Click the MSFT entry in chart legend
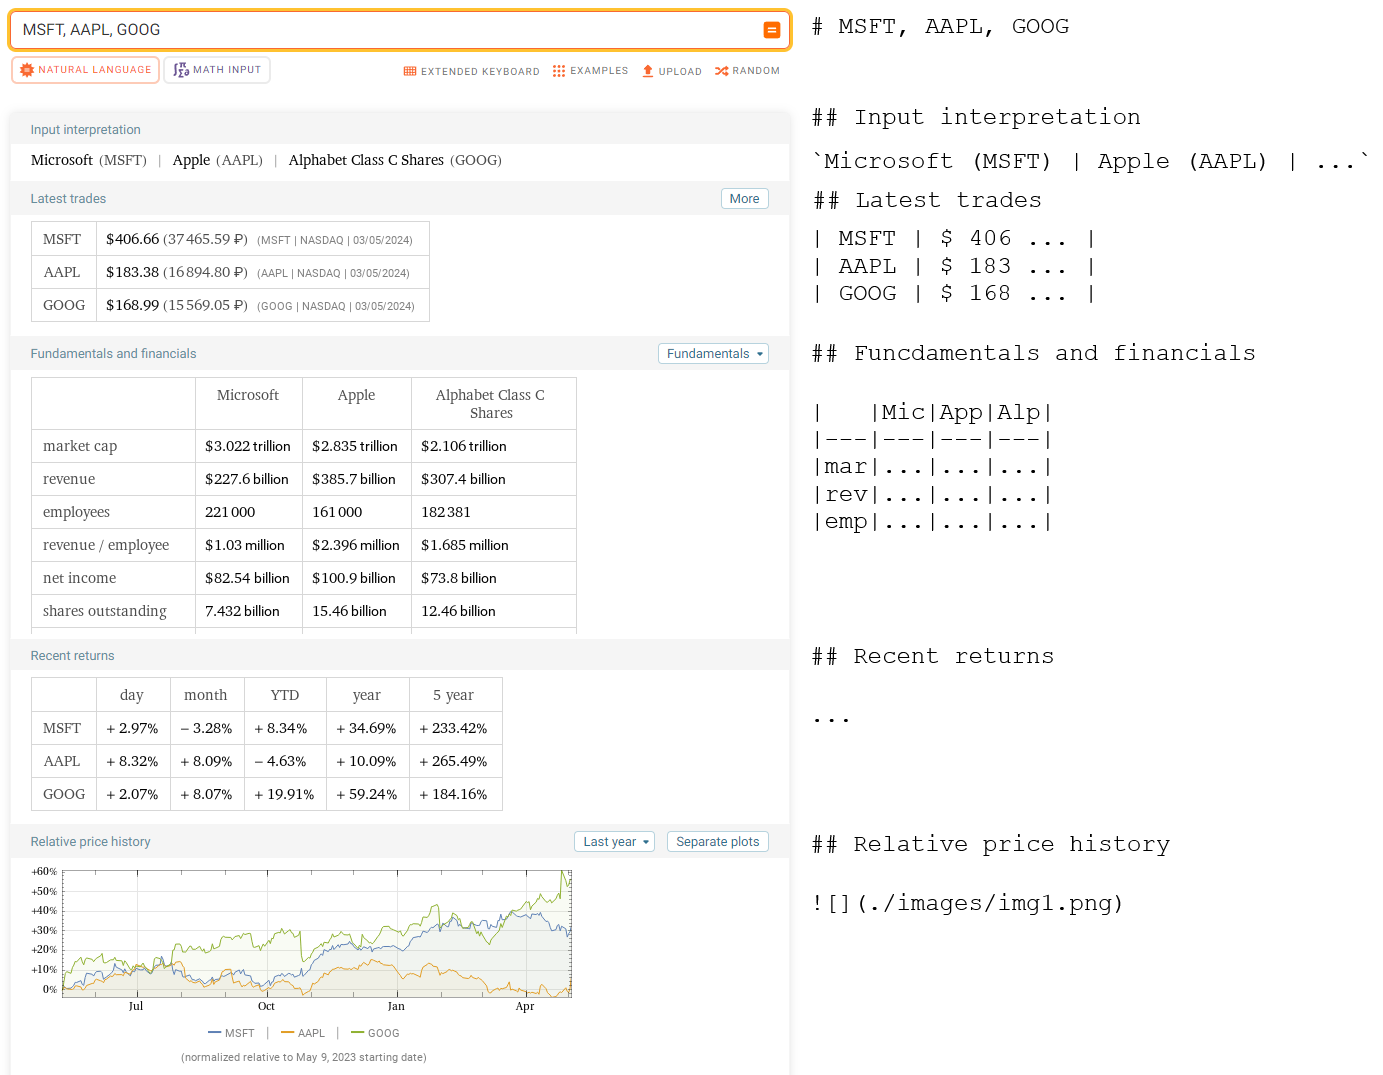 231,1033
